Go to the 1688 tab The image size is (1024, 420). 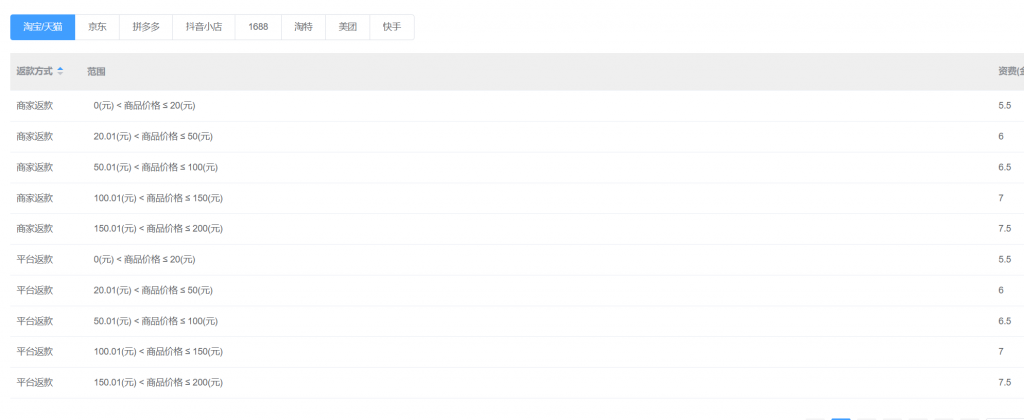[257, 27]
